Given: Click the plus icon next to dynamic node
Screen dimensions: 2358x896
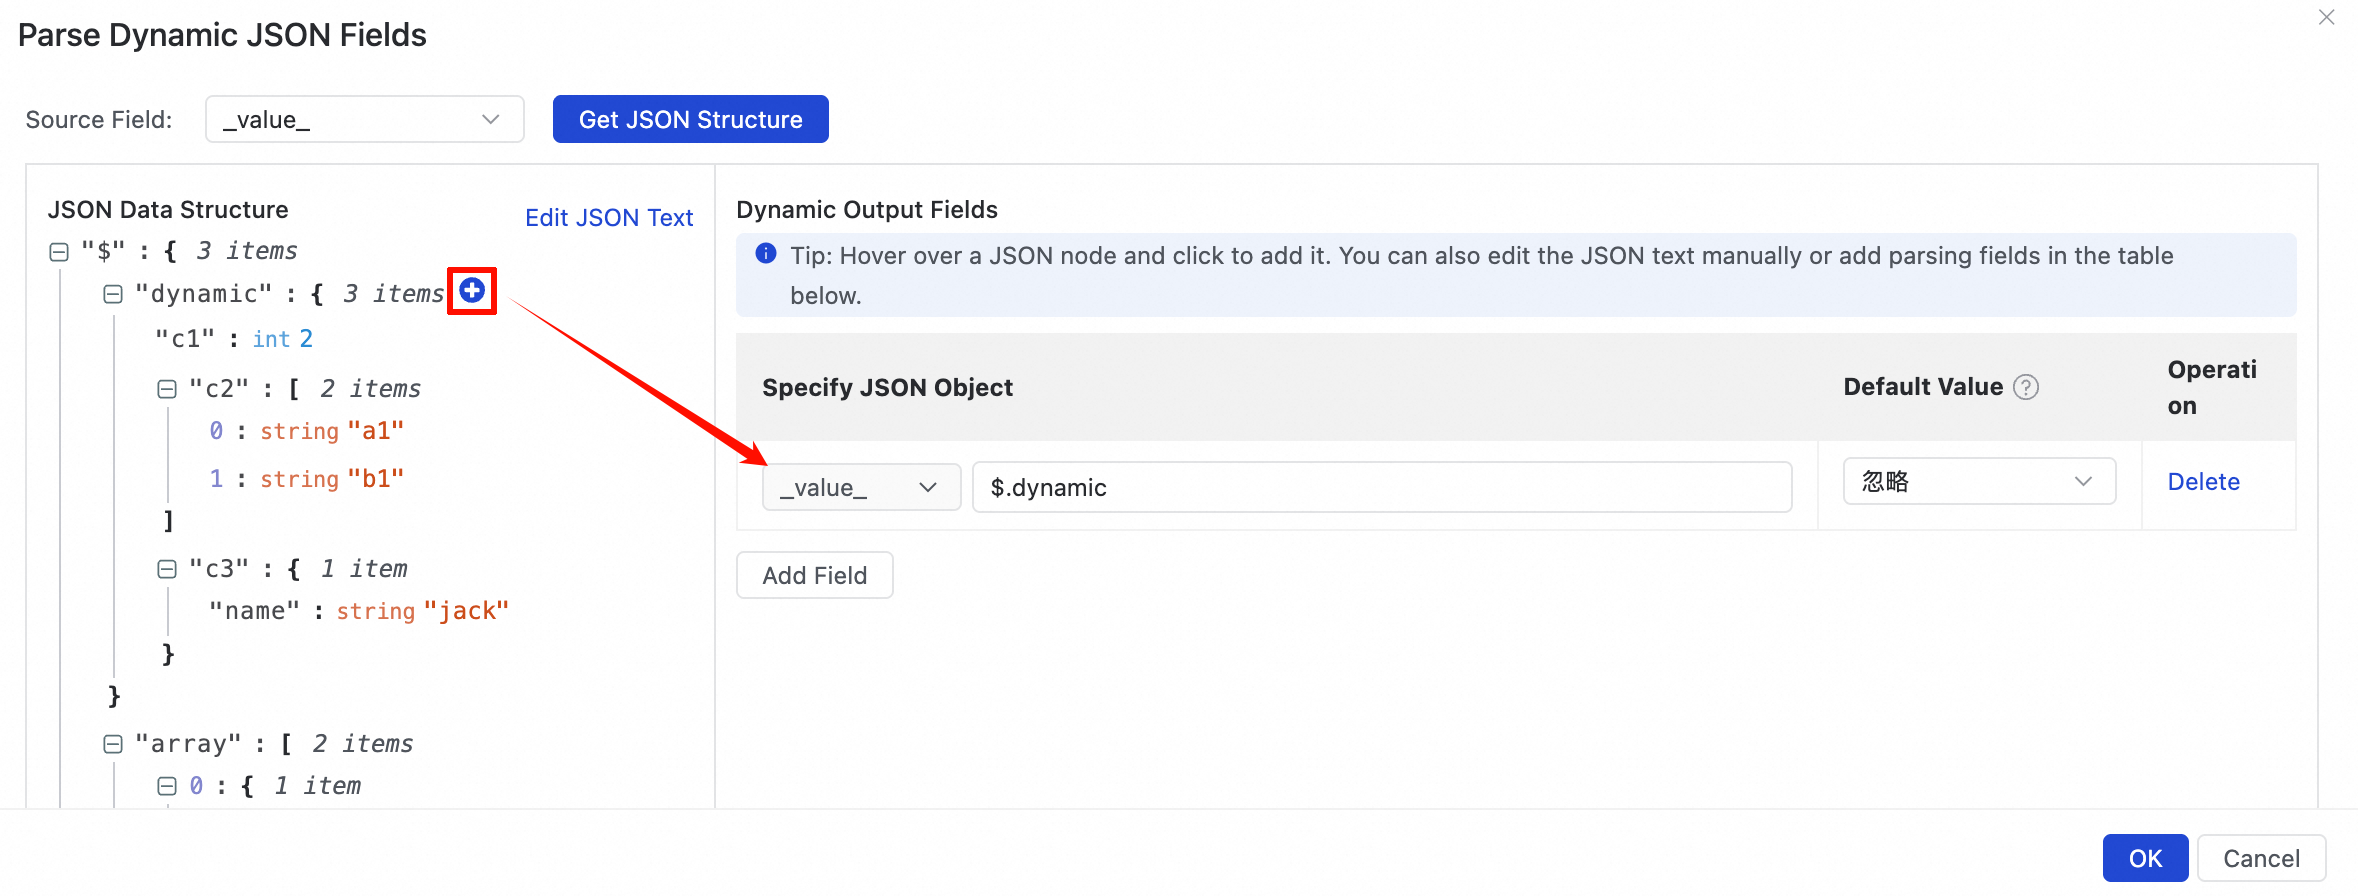Looking at the screenshot, I should point(472,291).
